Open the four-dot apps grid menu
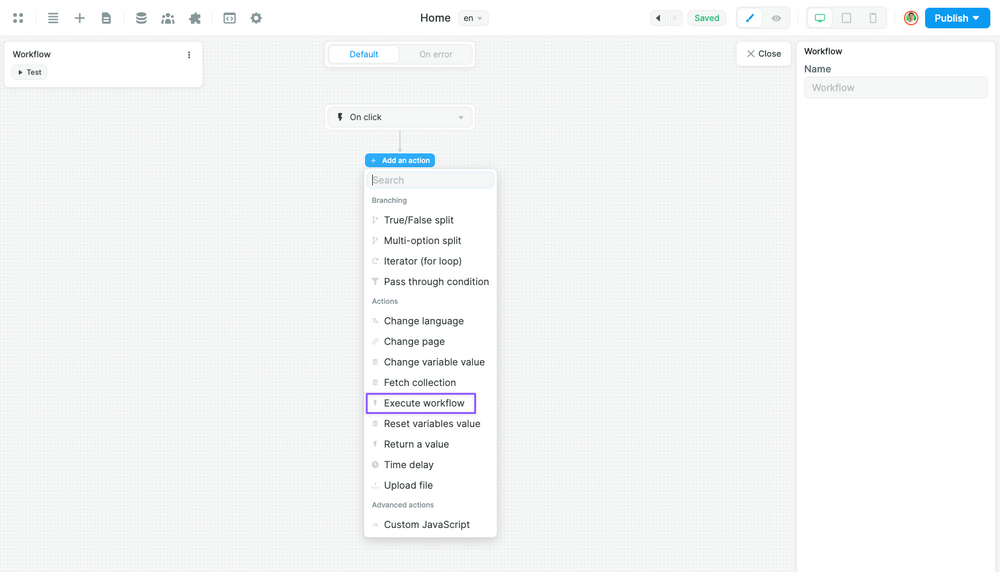 [x=18, y=18]
